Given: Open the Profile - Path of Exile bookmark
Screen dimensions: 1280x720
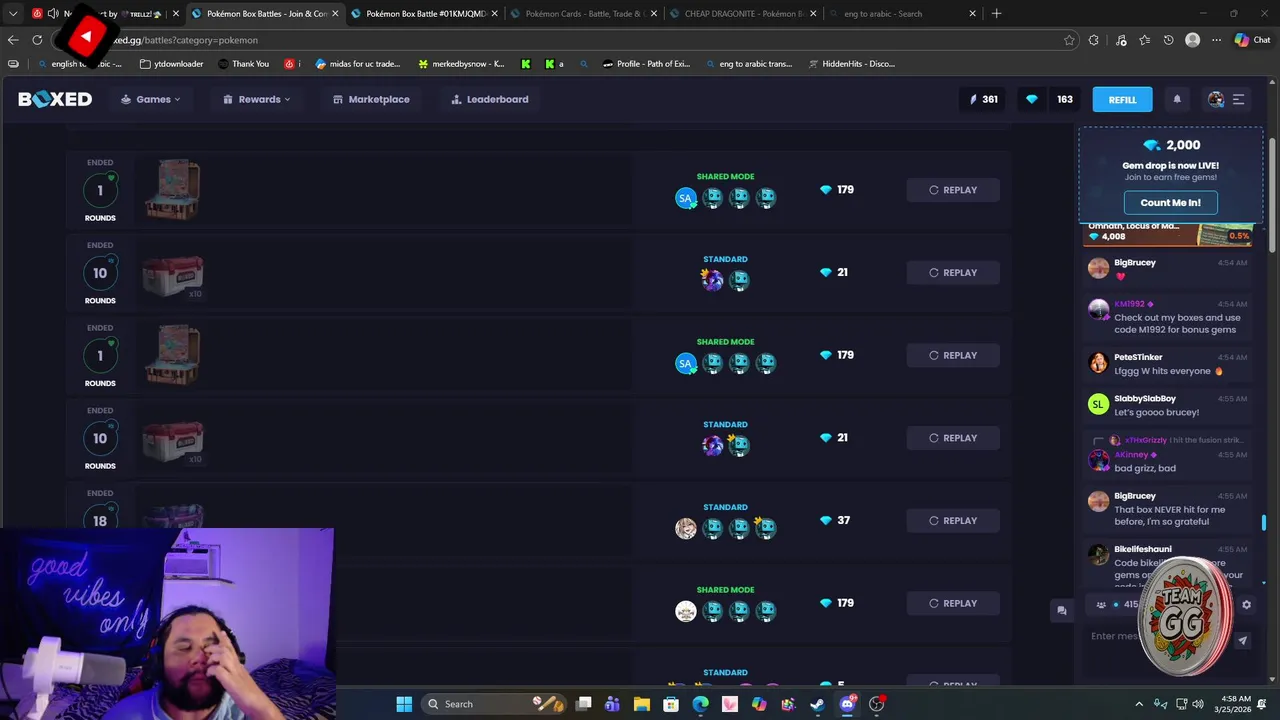Looking at the screenshot, I should click(x=646, y=64).
